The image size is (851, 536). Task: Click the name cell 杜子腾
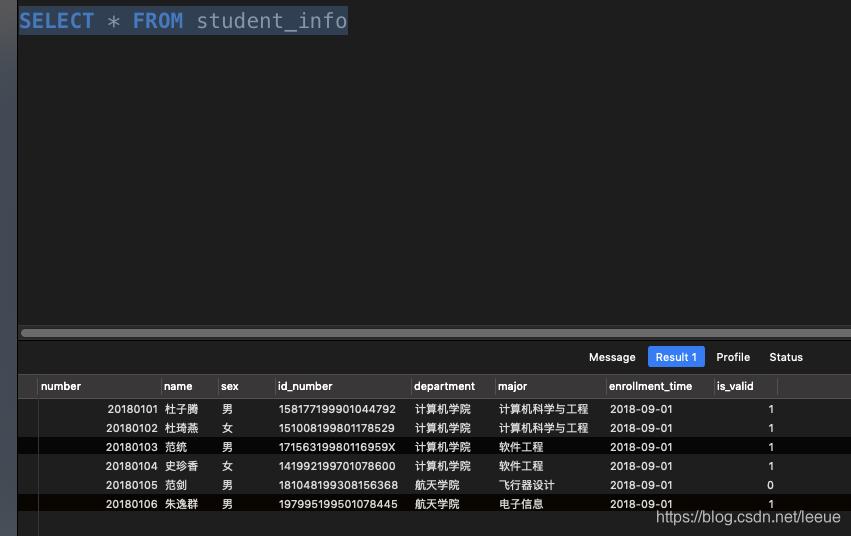click(x=181, y=409)
